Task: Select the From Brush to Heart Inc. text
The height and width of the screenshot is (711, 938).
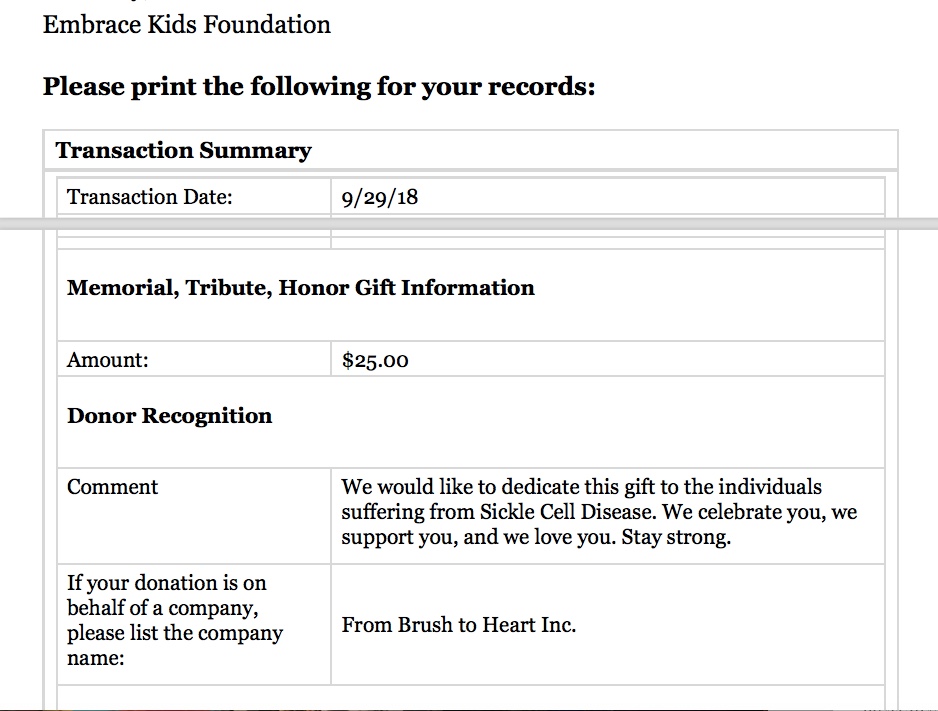Action: (458, 625)
